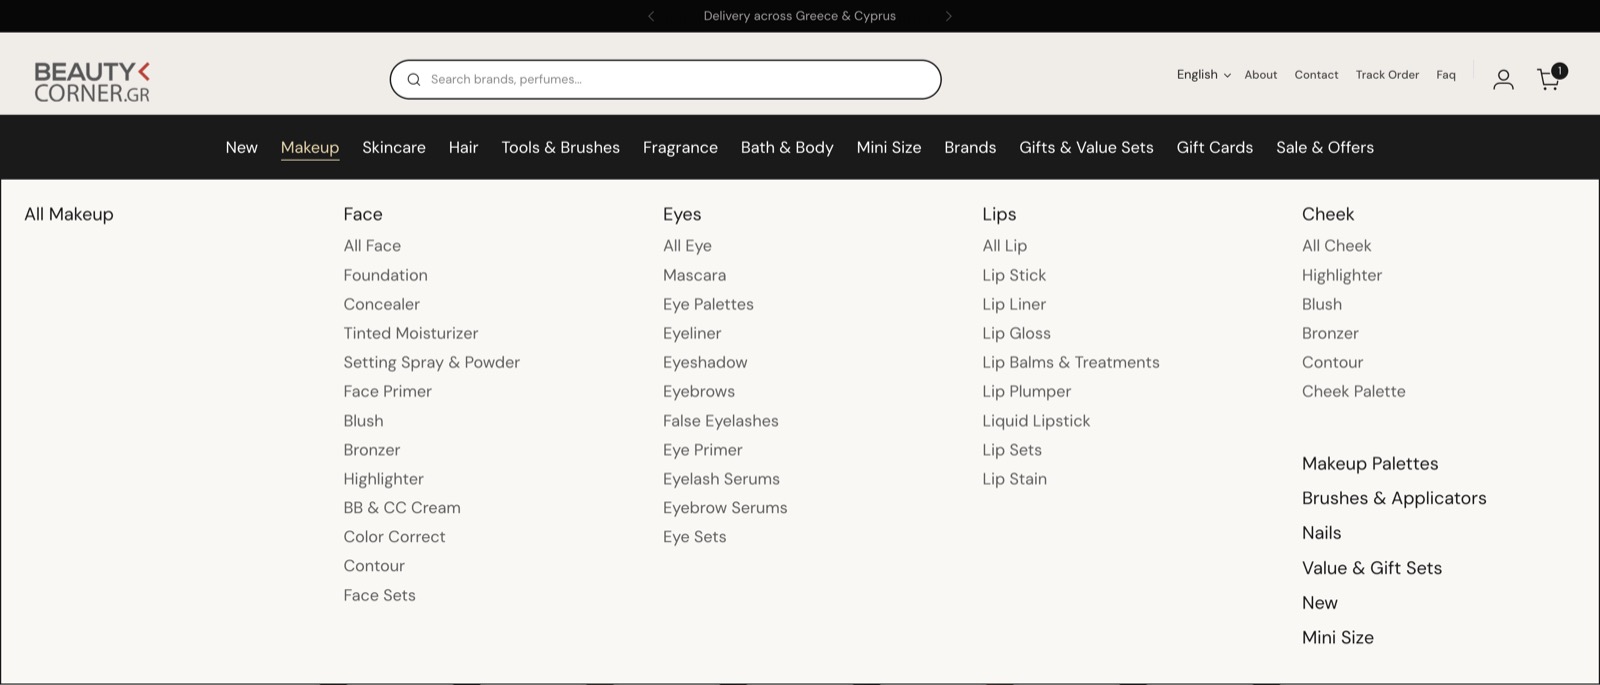1600x685 pixels.
Task: Open the Sale & Offers menu
Action: point(1325,147)
